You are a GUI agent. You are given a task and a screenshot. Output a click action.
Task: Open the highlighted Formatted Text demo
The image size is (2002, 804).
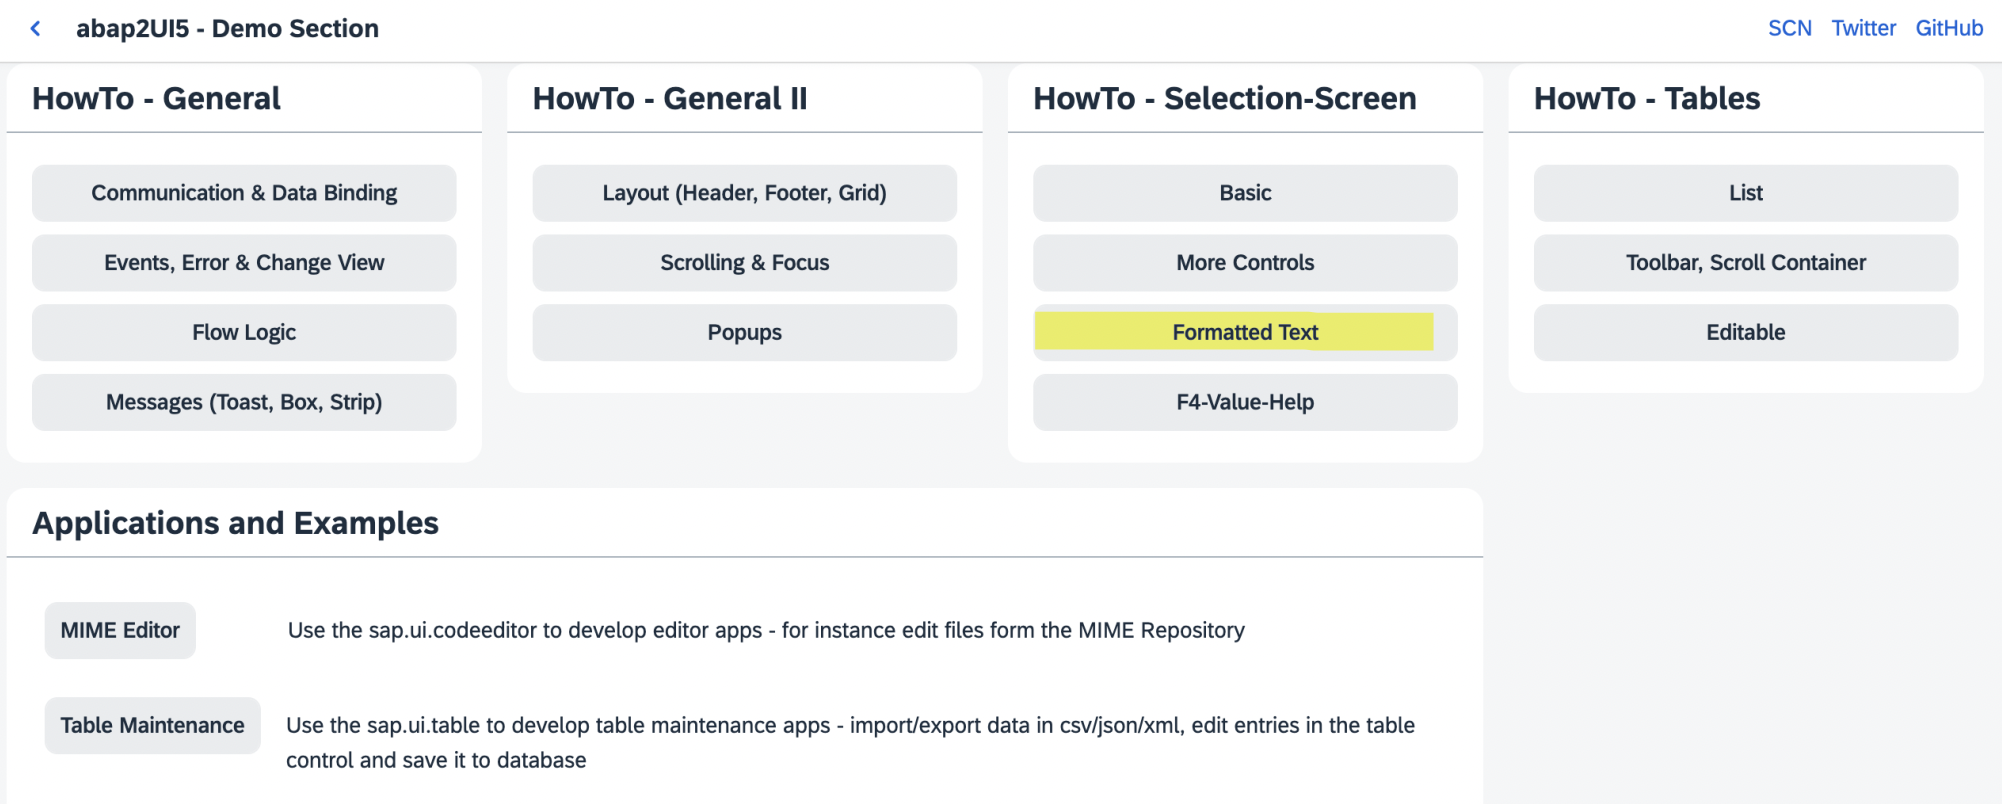[1245, 332]
